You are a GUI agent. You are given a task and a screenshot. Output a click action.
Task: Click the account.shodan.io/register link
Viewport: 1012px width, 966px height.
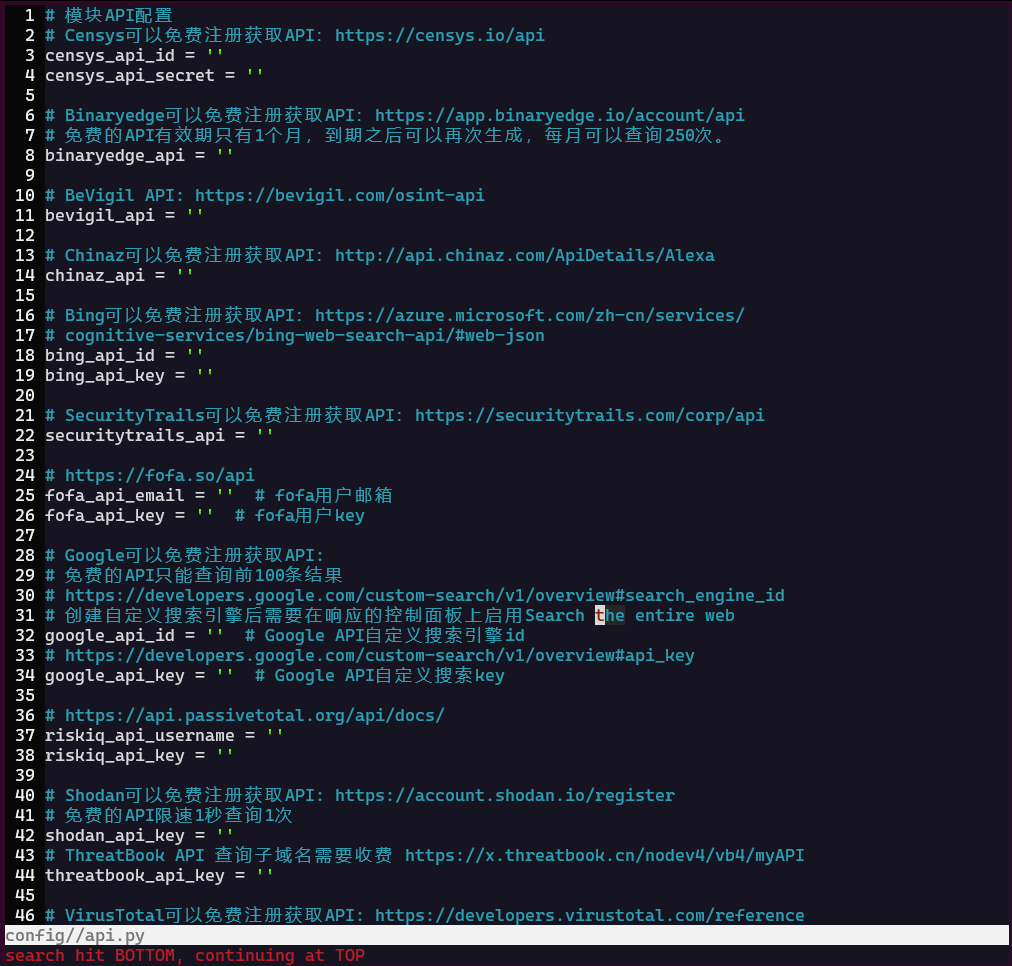point(504,795)
